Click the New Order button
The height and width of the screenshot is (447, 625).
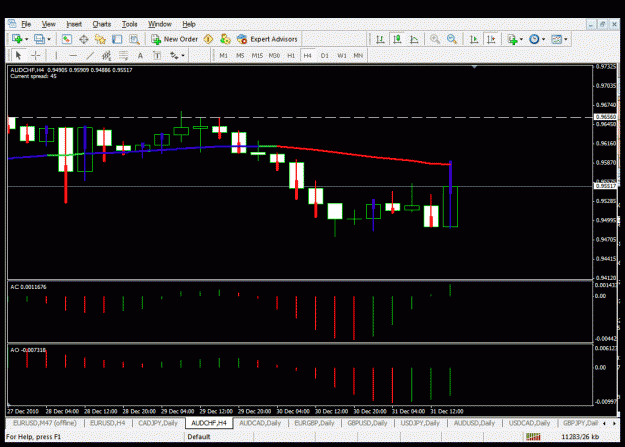click(x=174, y=39)
